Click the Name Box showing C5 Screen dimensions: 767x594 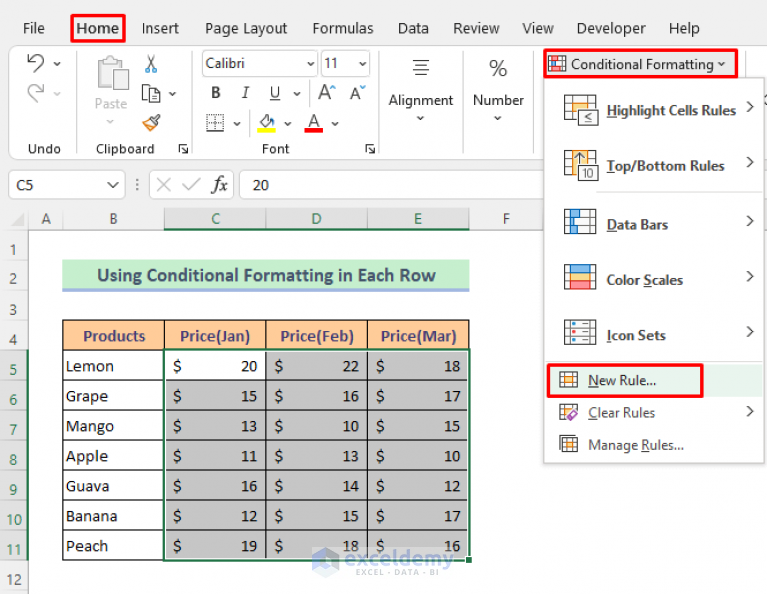pyautogui.click(x=56, y=185)
